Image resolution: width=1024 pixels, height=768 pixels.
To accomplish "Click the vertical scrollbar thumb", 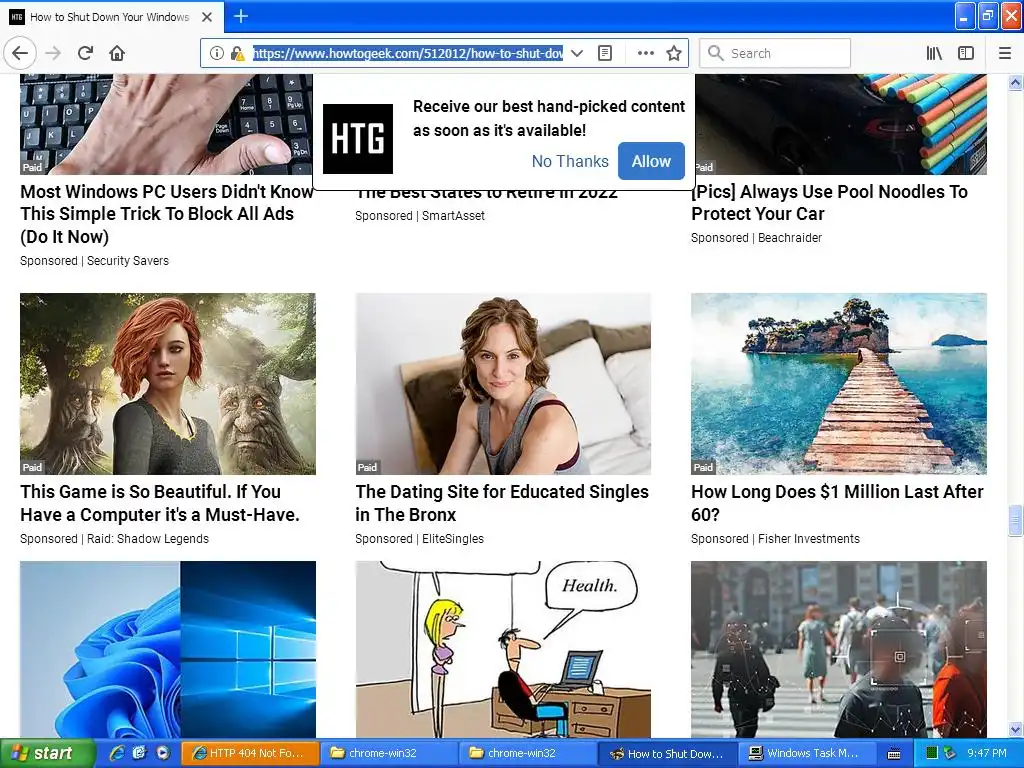I will (1015, 520).
